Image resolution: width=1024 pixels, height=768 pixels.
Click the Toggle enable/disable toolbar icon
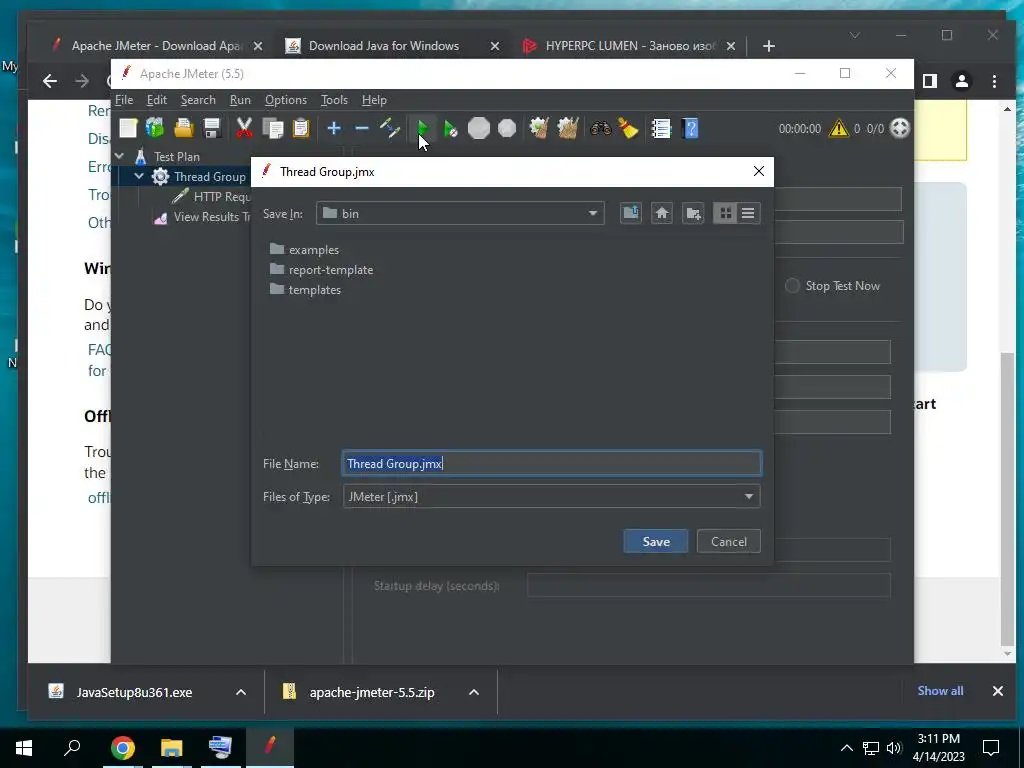pos(390,128)
